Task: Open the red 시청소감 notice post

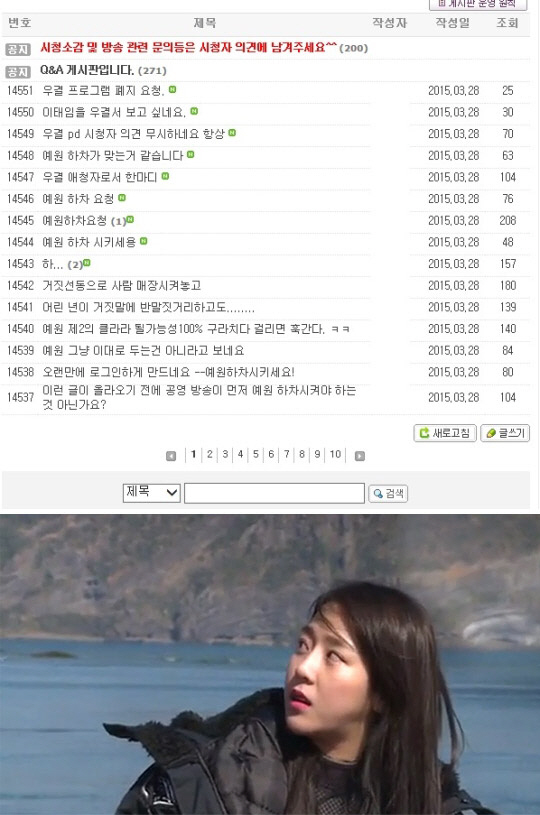Action: click(188, 48)
